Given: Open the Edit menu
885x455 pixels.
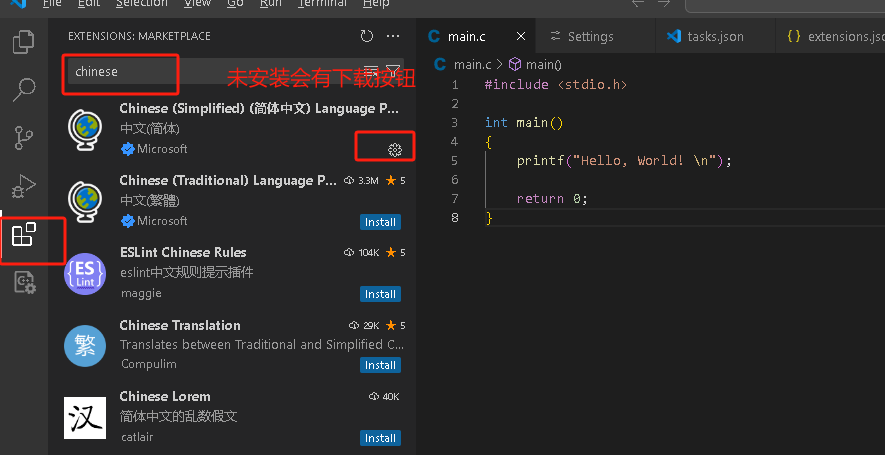Looking at the screenshot, I should [89, 3].
